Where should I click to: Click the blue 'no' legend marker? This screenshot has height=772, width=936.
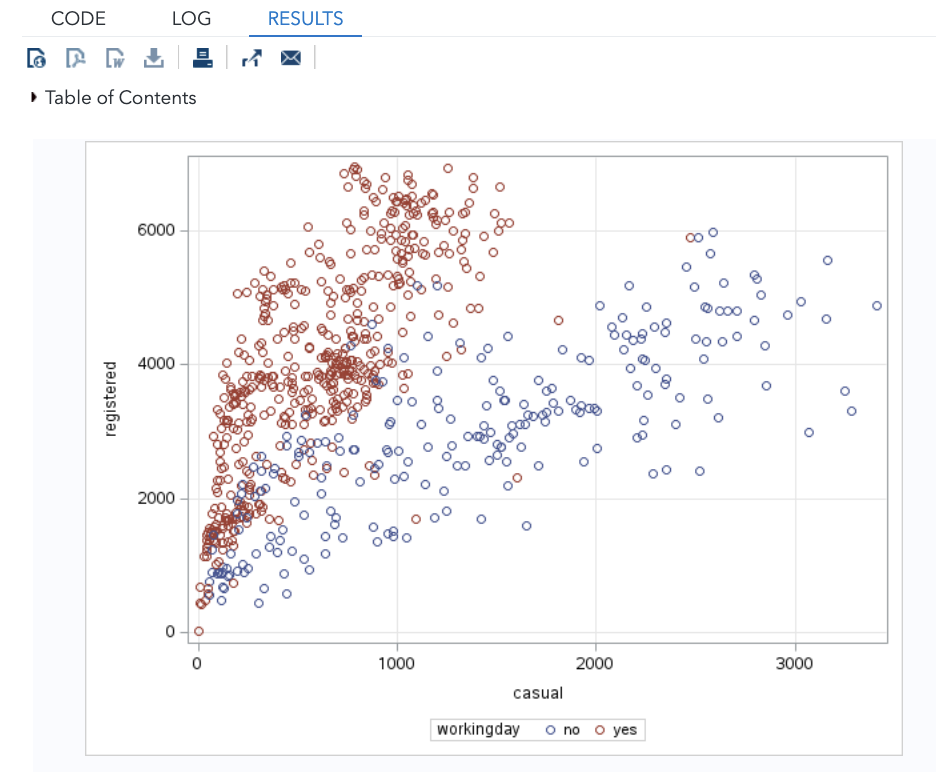coord(550,730)
